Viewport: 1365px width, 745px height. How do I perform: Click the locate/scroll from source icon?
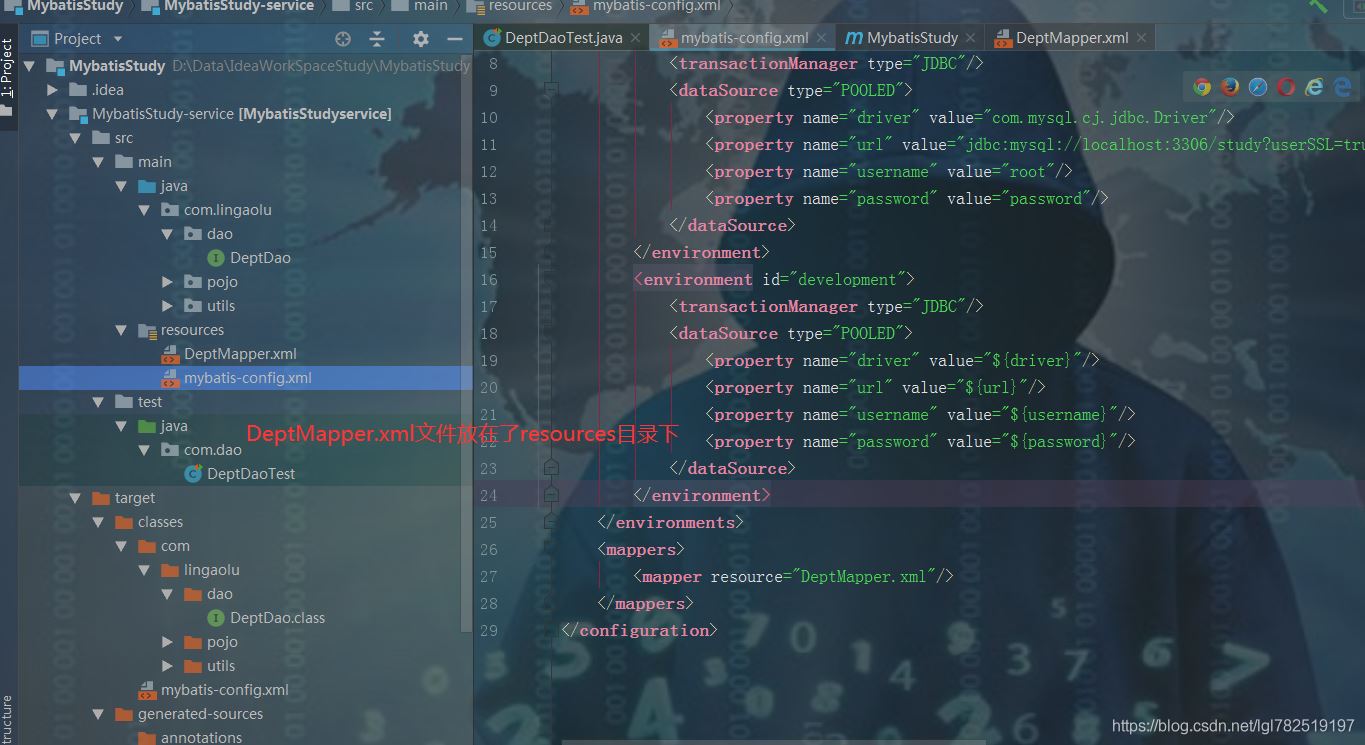coord(343,39)
